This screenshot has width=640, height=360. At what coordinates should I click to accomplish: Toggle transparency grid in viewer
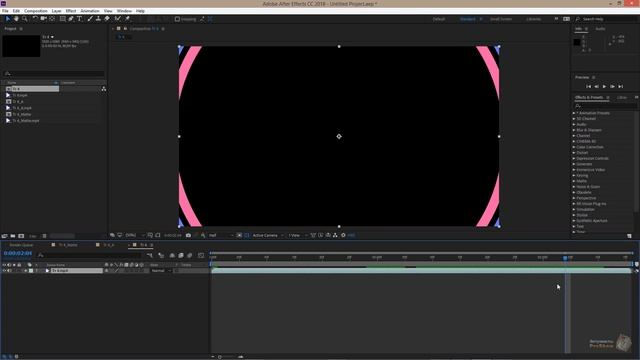(247, 236)
